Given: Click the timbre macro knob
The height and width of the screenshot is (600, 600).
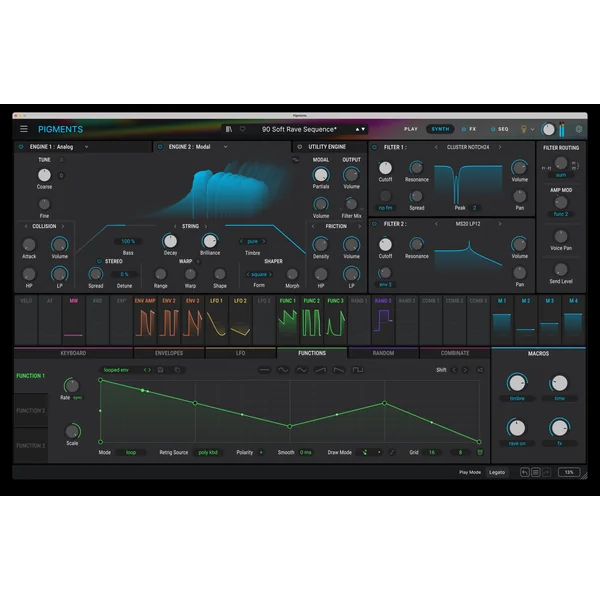Looking at the screenshot, I should 517,383.
